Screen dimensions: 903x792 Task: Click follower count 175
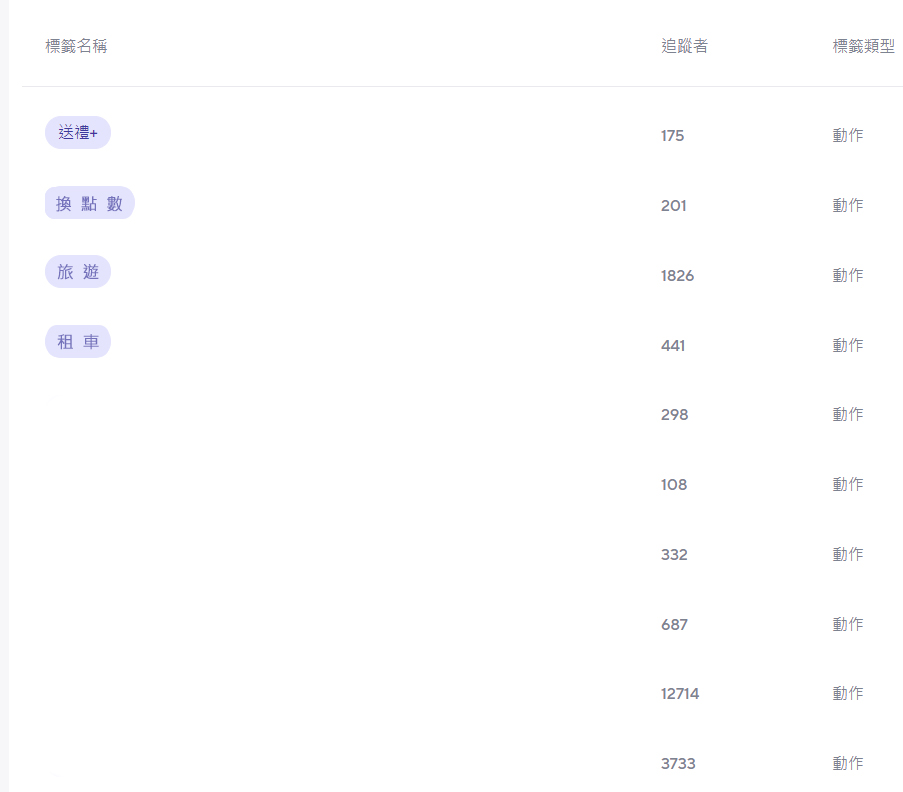pyautogui.click(x=672, y=136)
